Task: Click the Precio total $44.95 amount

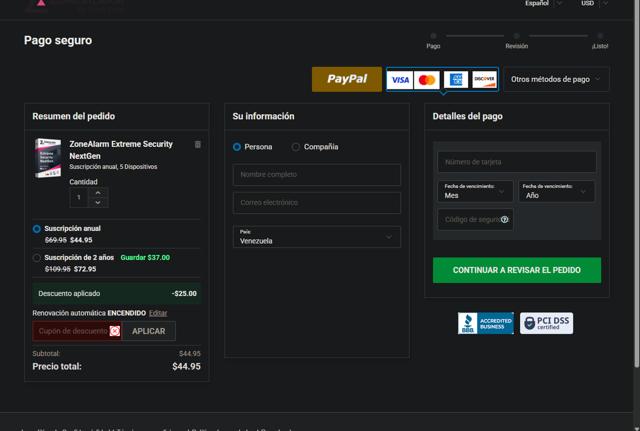Action: (186, 367)
